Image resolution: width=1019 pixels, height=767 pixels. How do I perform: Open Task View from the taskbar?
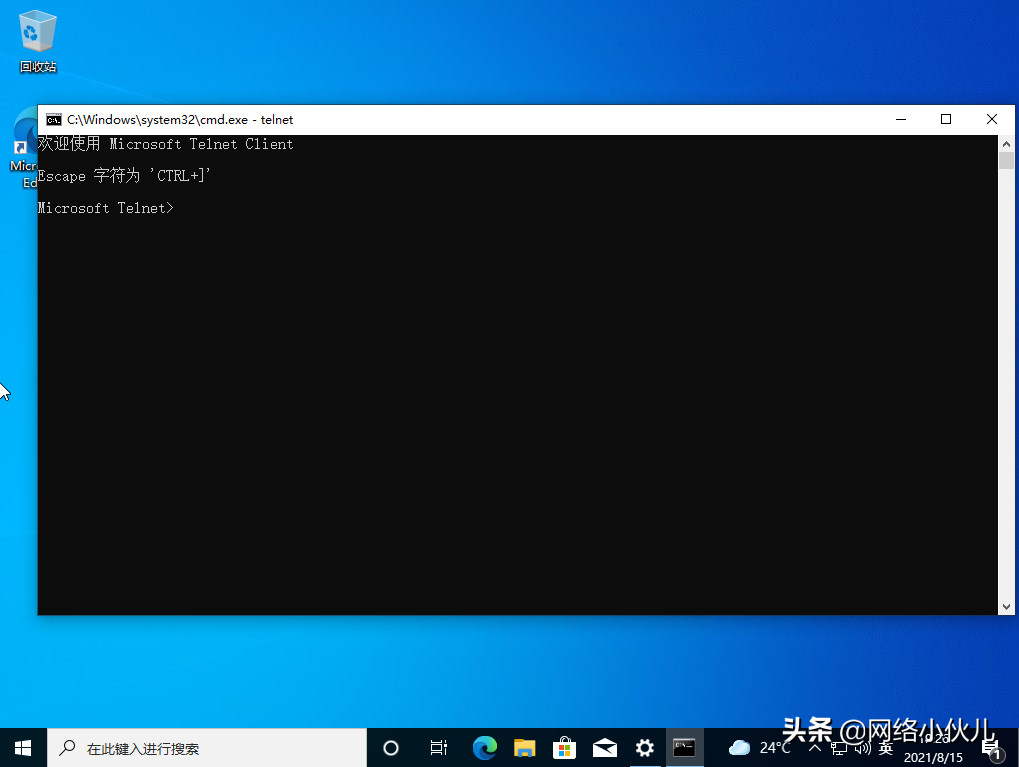pos(438,747)
